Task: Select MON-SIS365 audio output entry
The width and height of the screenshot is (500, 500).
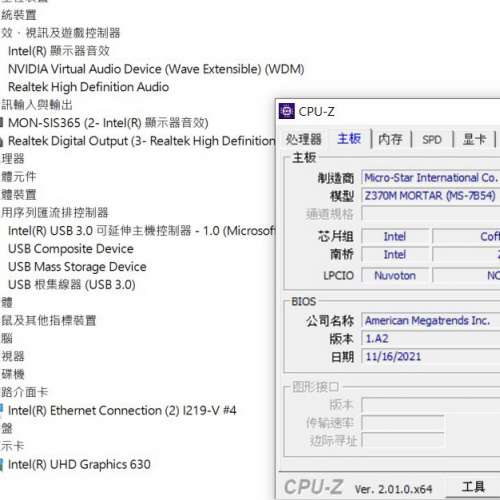Action: pyautogui.click(x=108, y=123)
